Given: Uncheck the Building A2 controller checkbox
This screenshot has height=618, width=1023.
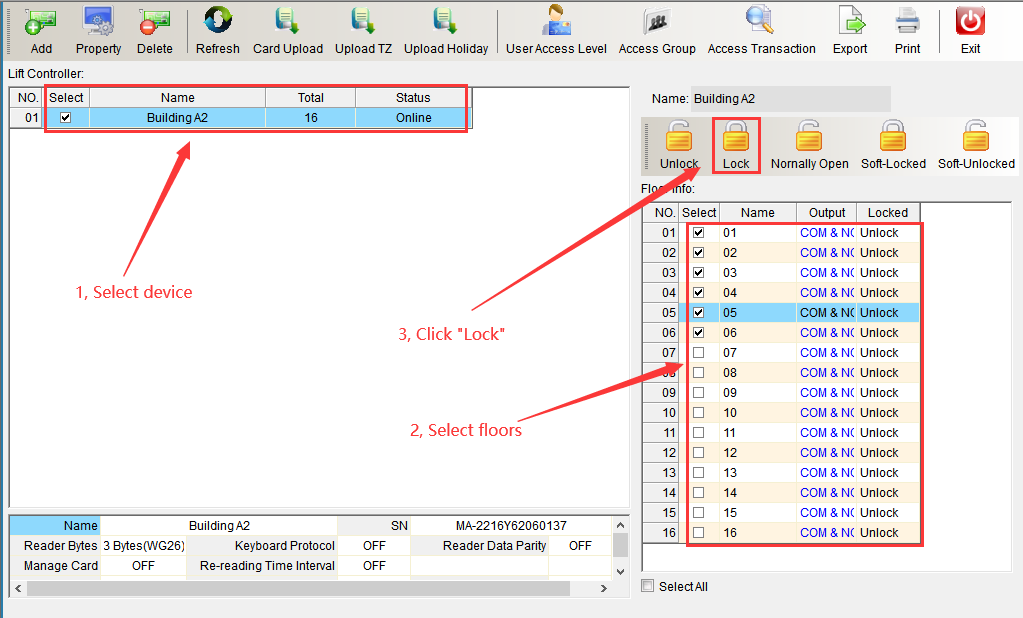Looking at the screenshot, I should [x=65, y=118].
